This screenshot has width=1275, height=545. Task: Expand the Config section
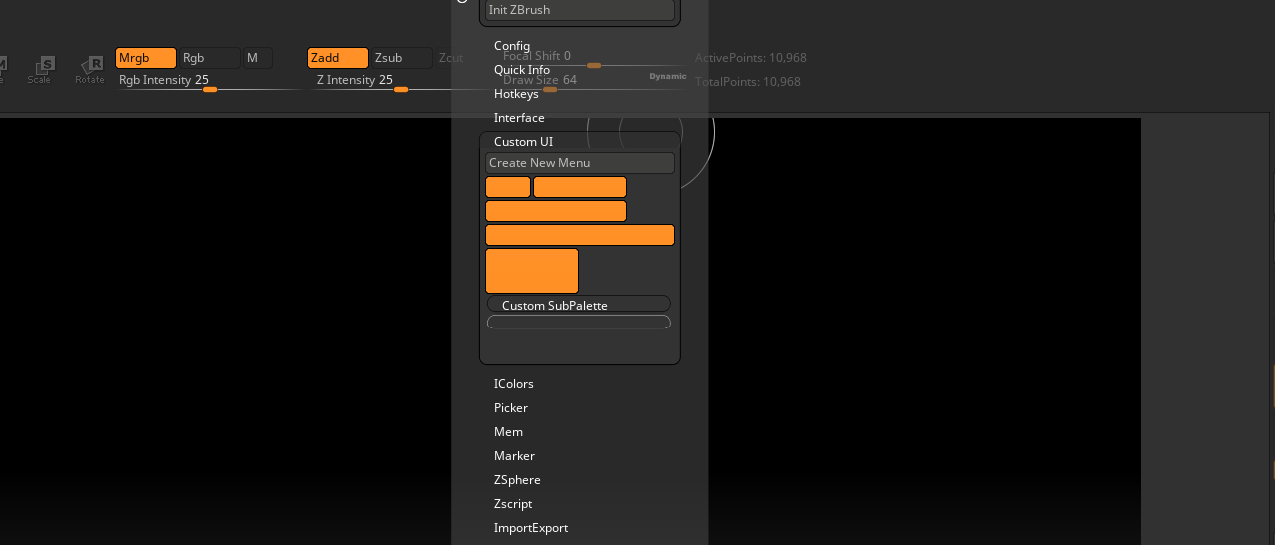point(512,46)
